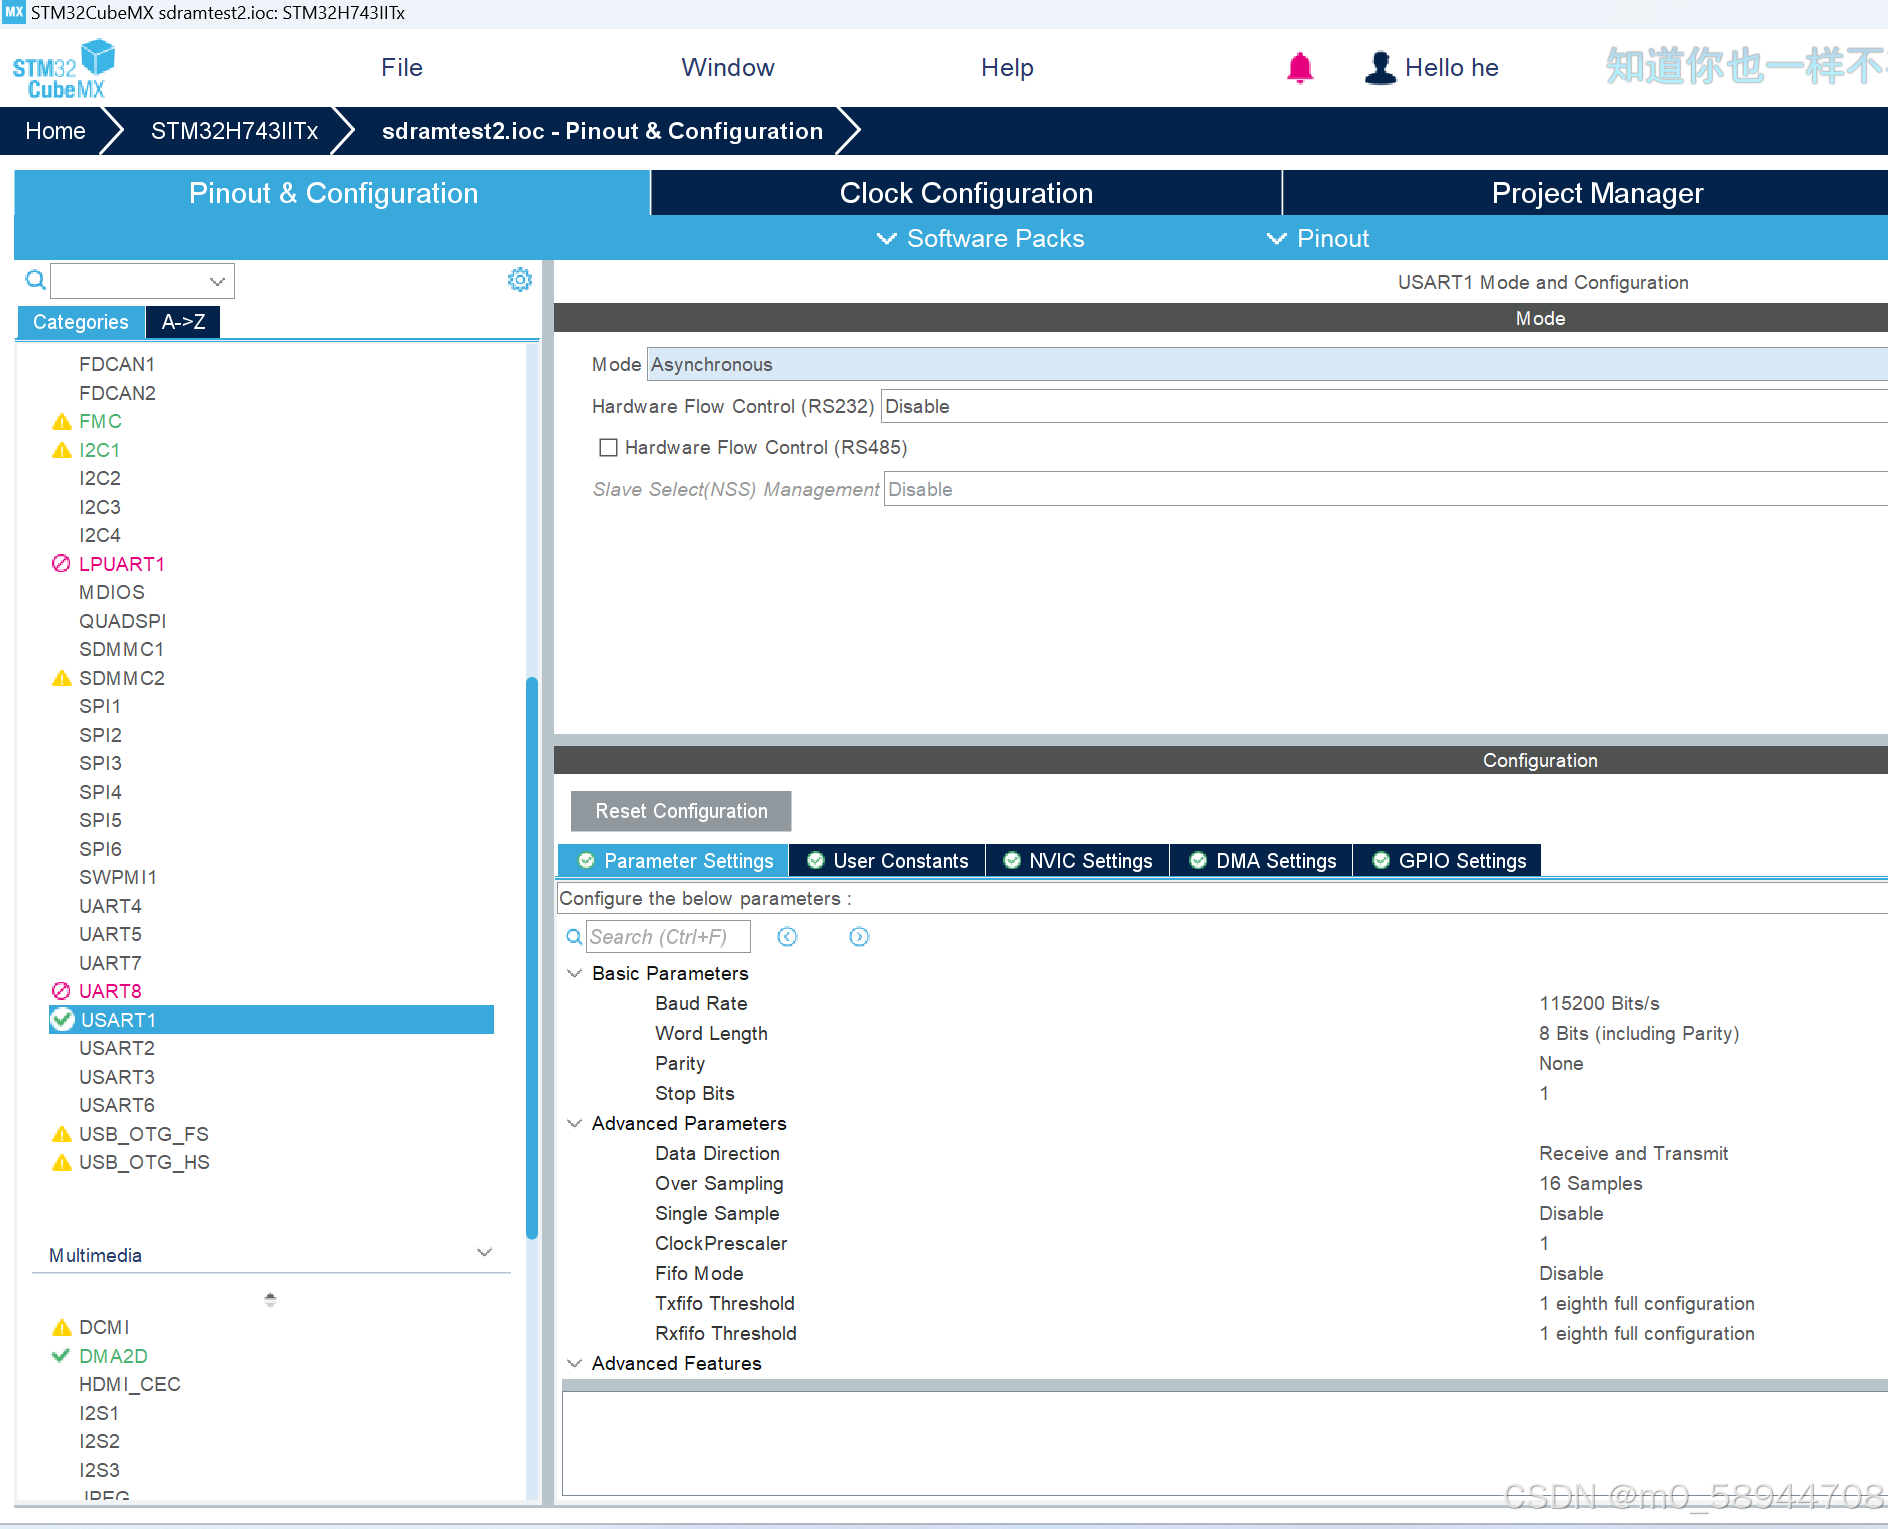This screenshot has height=1529, width=1888.
Task: Select QUADSPI in the peripheral list
Action: 123,621
